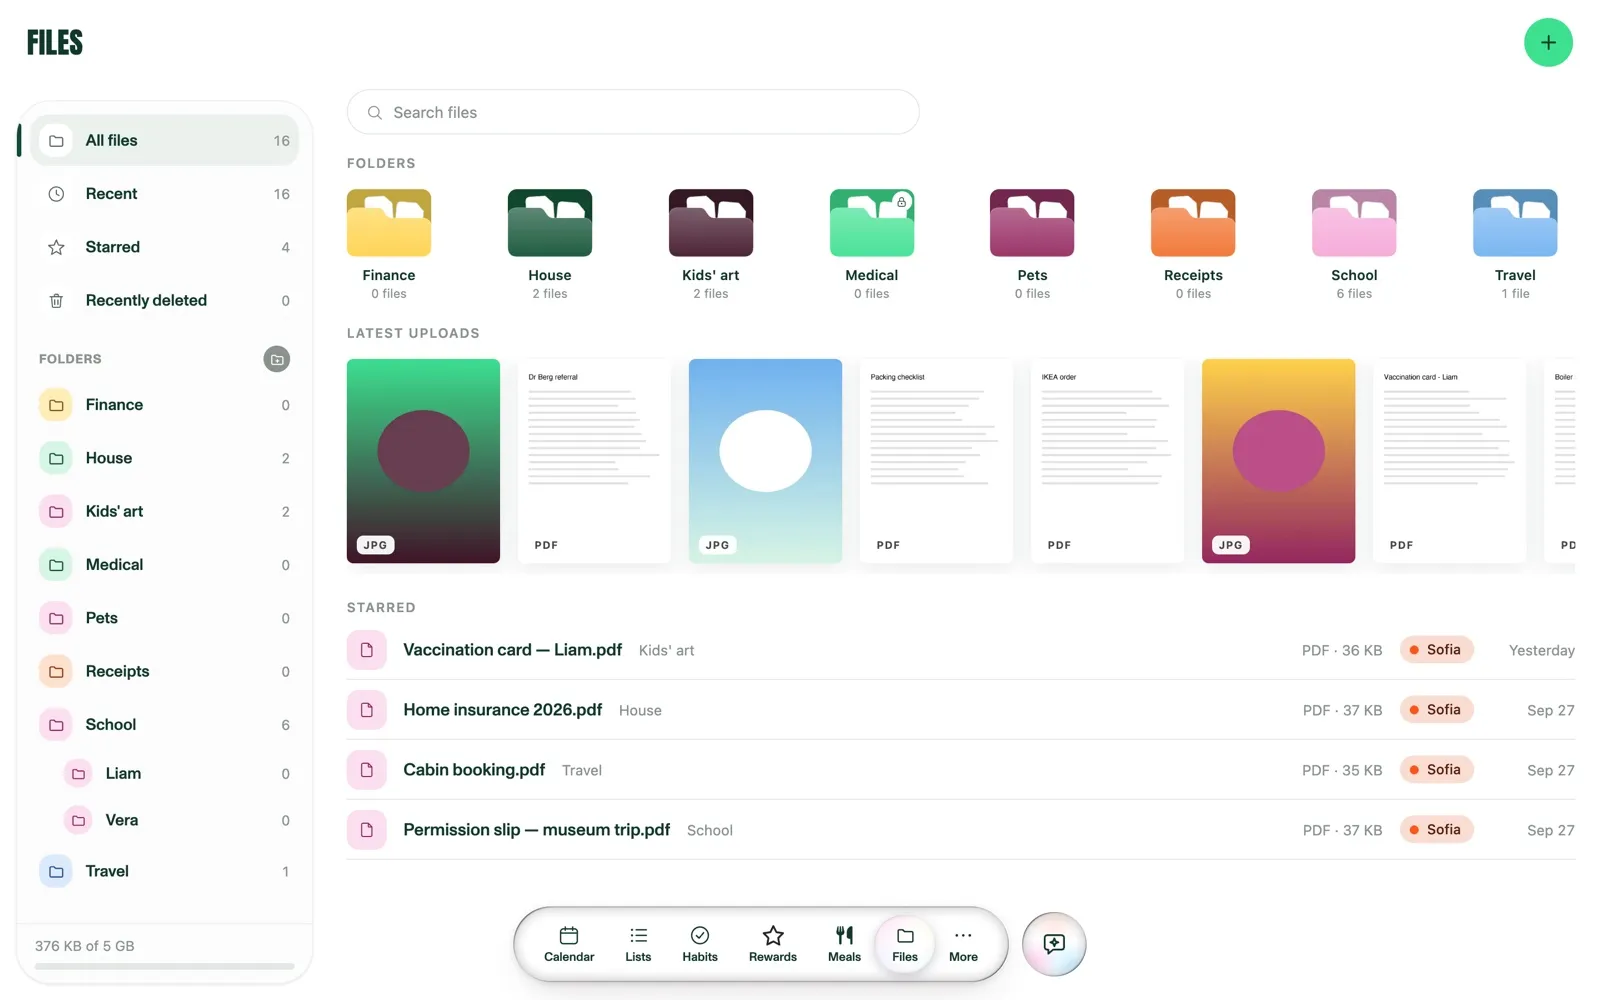Open the feedback chat sparkle button
1600x1000 pixels.
[1054, 944]
